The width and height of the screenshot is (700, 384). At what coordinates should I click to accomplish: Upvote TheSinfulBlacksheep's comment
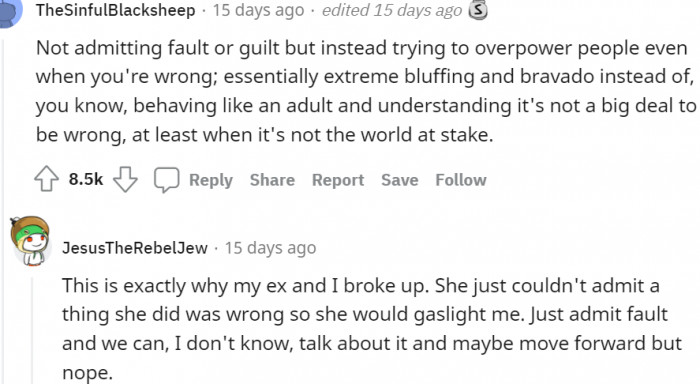(46, 179)
